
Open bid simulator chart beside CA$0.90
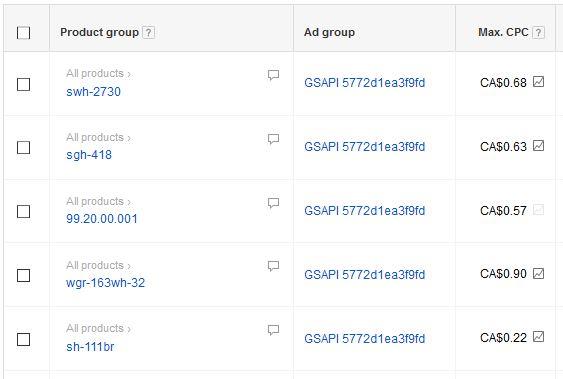click(538, 273)
